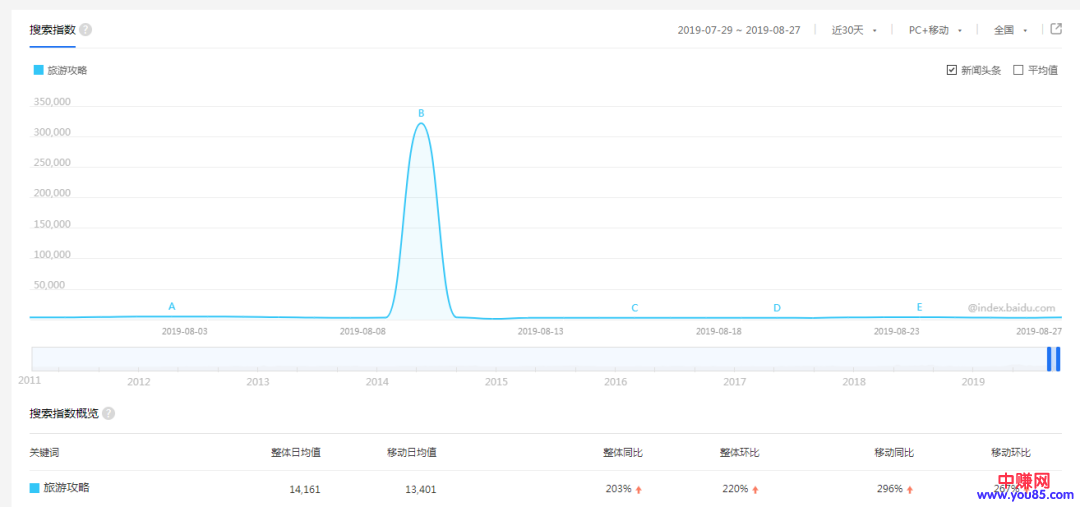Click the help icon beside 搜索指数概览
The image size is (1080, 507).
pos(108,413)
